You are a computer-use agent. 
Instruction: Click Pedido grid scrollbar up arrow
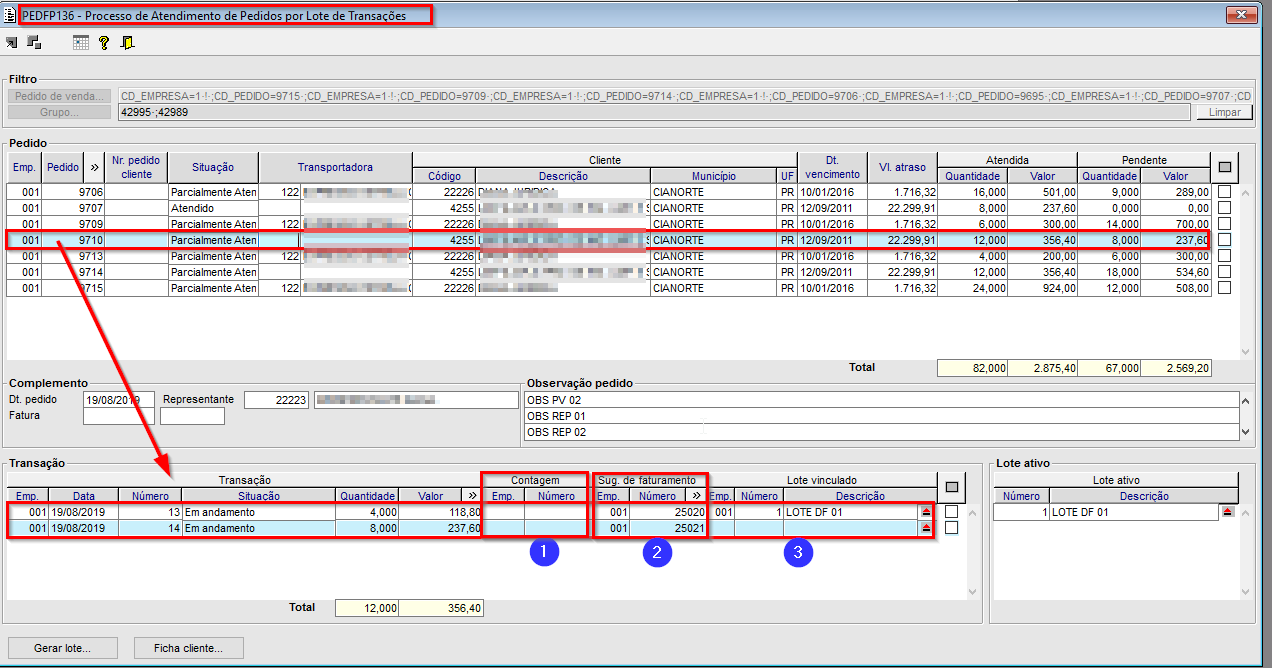[1245, 192]
